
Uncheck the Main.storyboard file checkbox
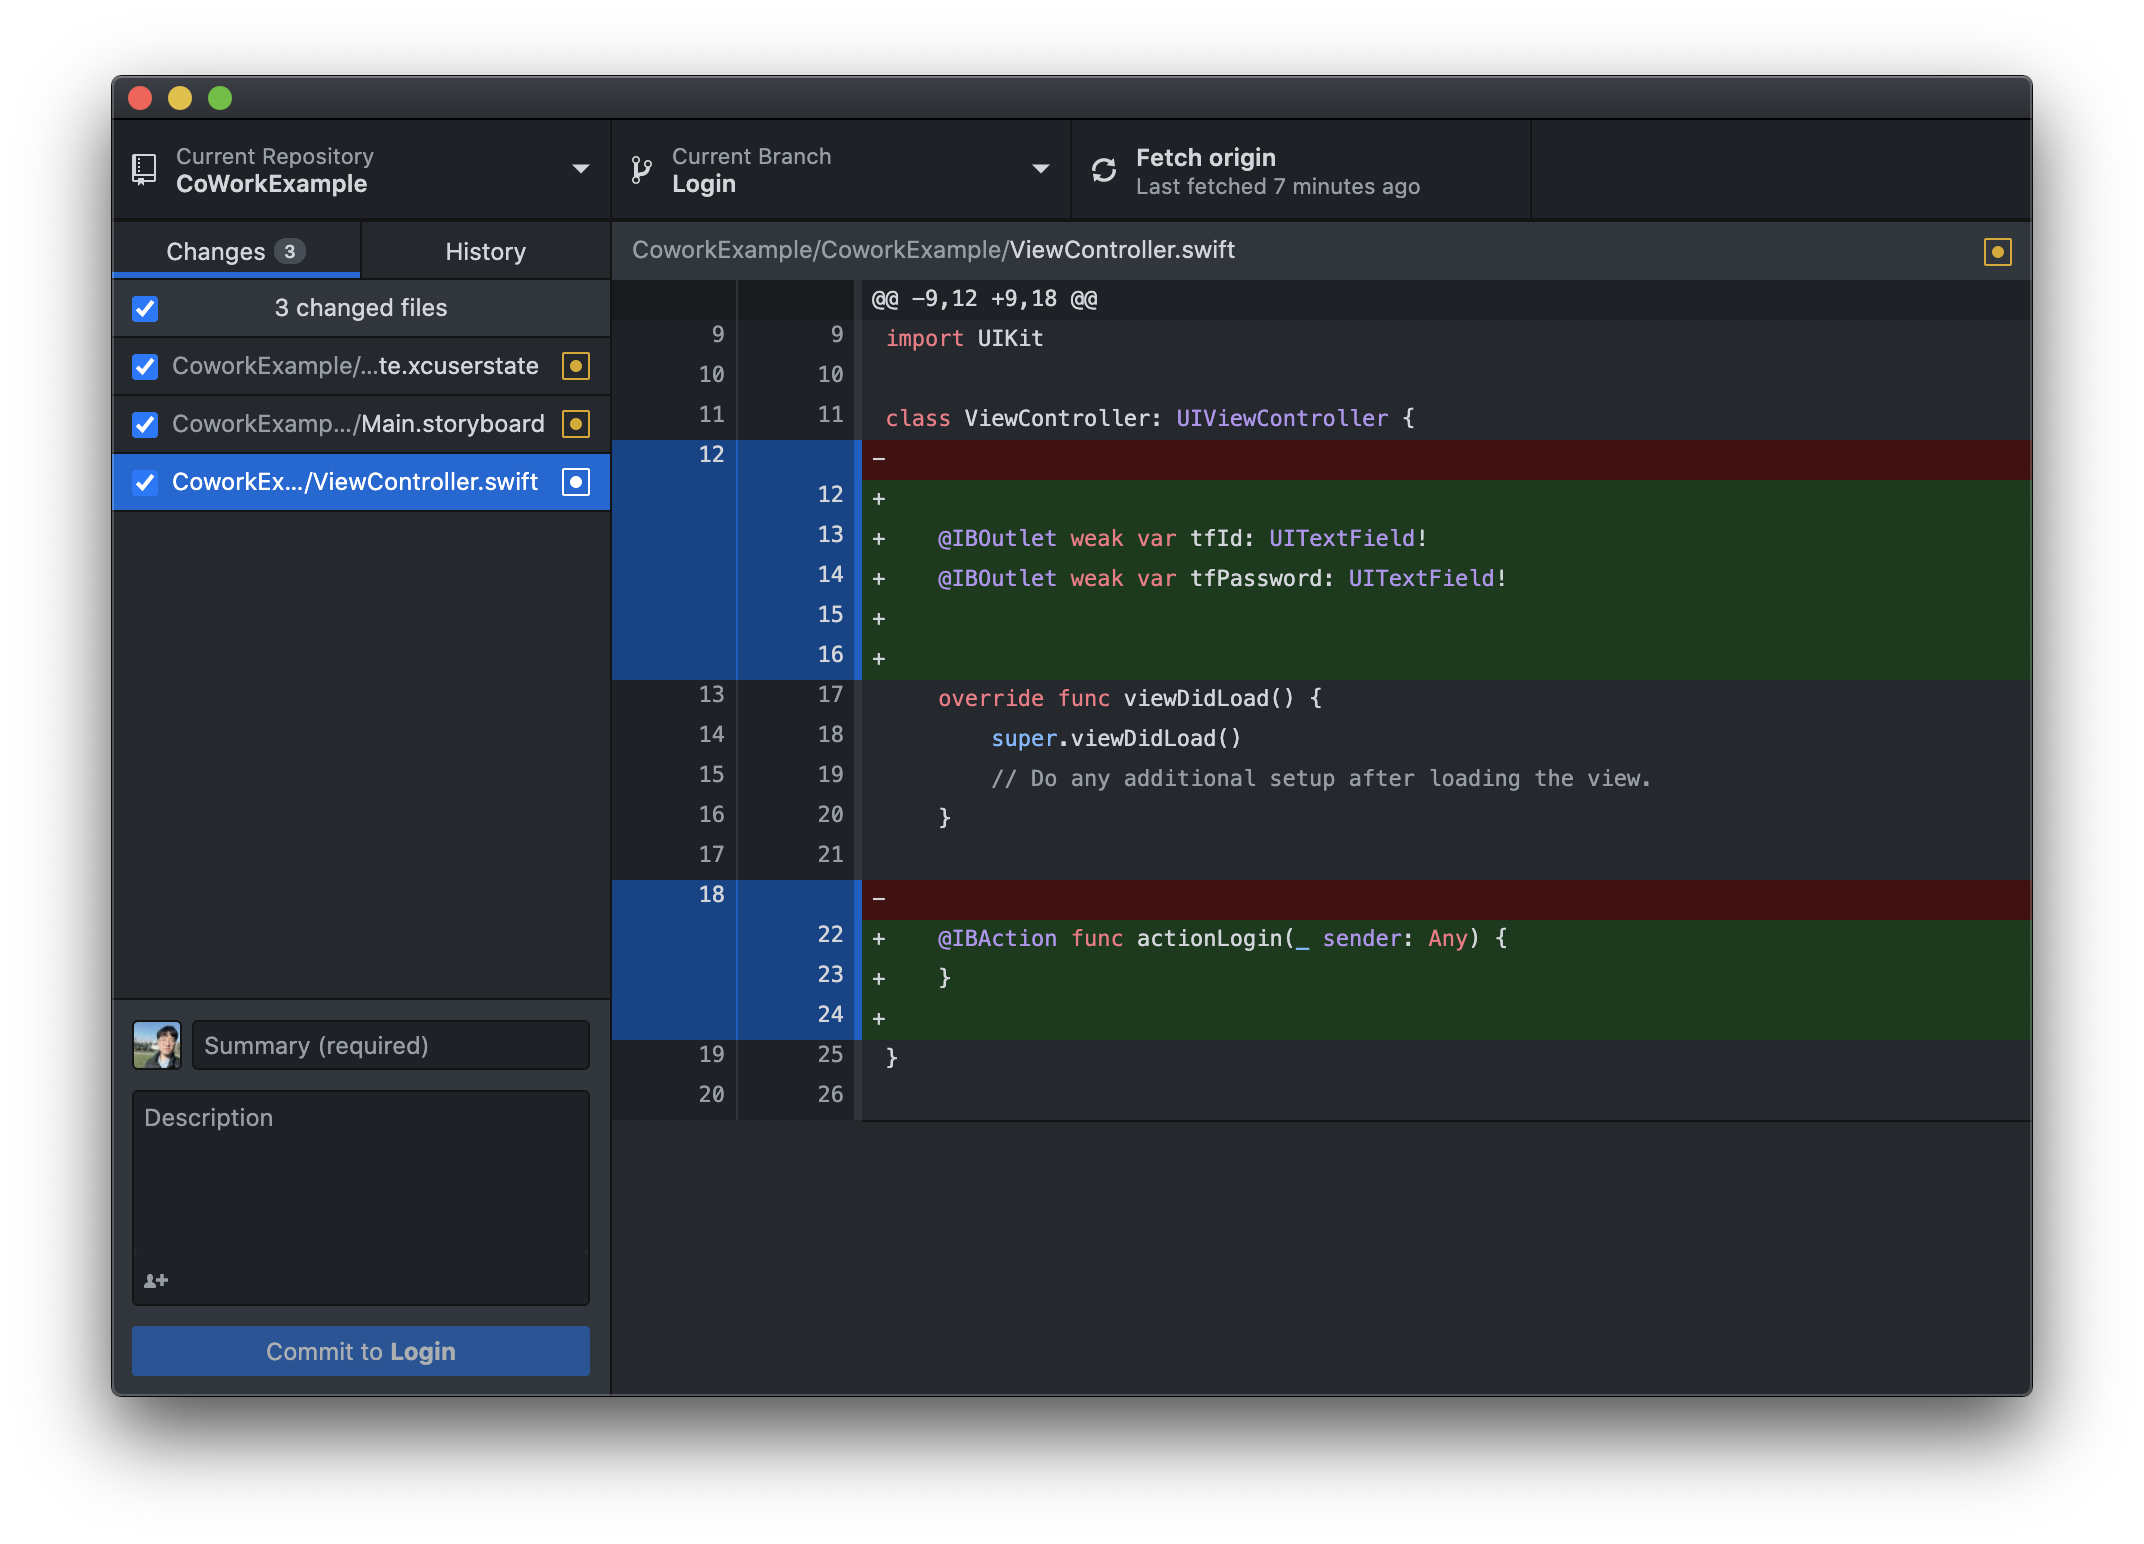145,424
